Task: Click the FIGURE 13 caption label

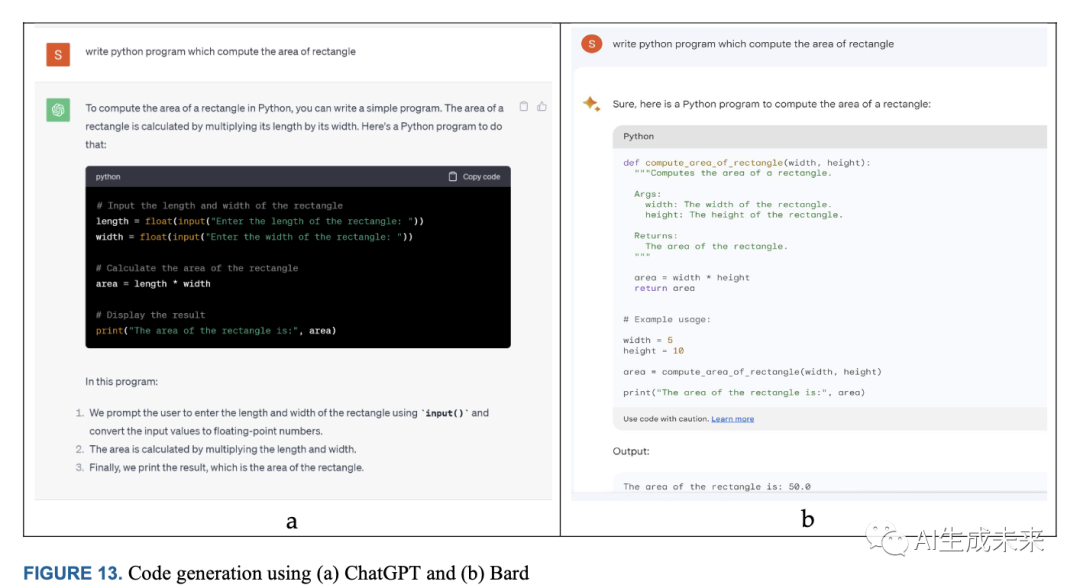Action: pos(72,573)
